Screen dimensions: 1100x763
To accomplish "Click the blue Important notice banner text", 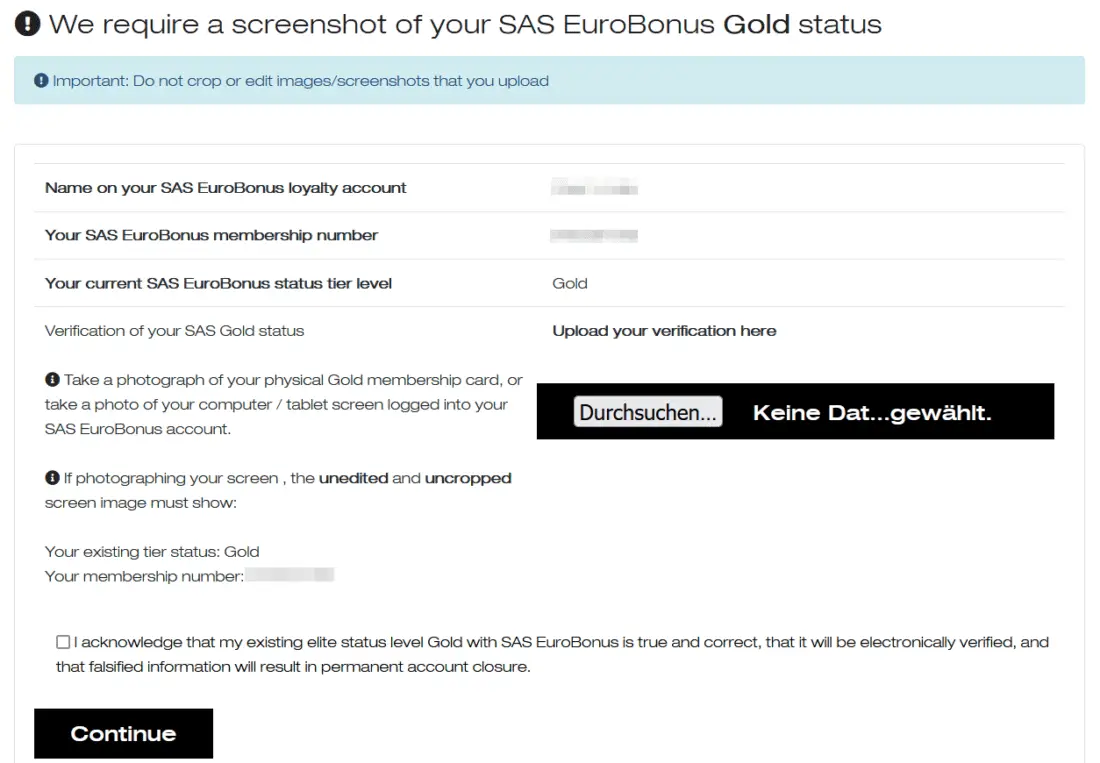I will [300, 81].
